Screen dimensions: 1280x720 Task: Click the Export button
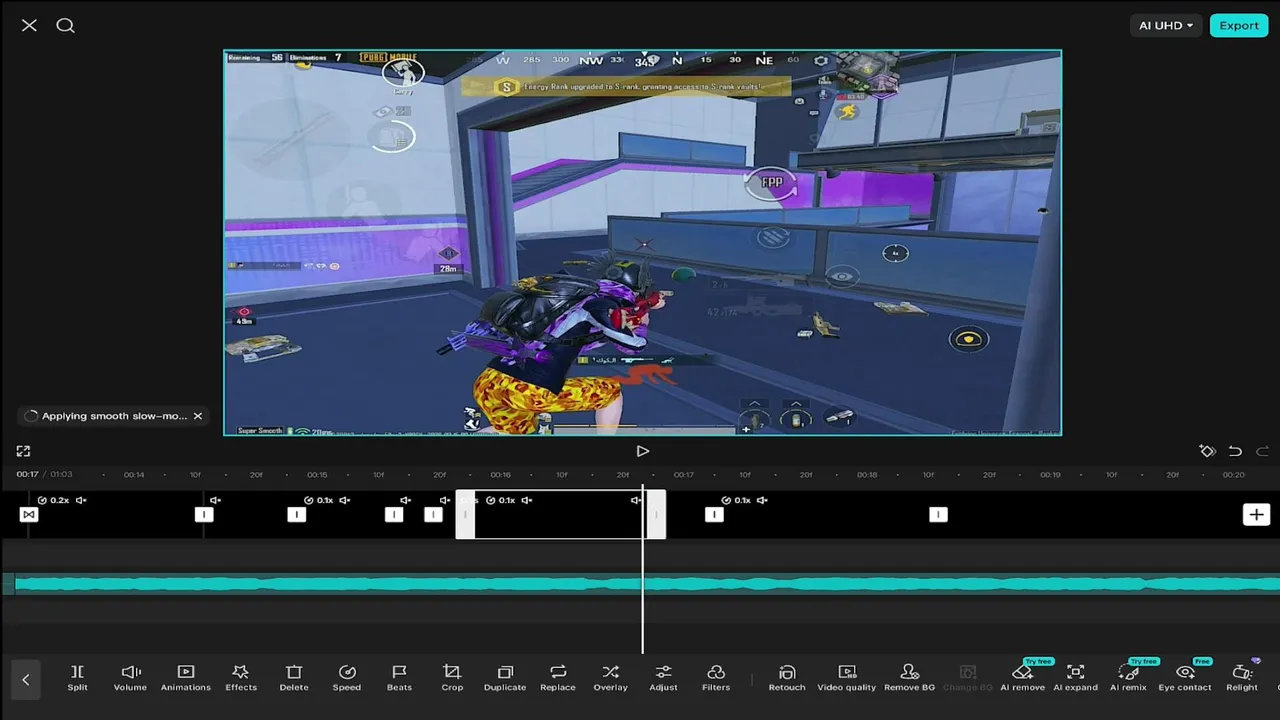(1239, 26)
